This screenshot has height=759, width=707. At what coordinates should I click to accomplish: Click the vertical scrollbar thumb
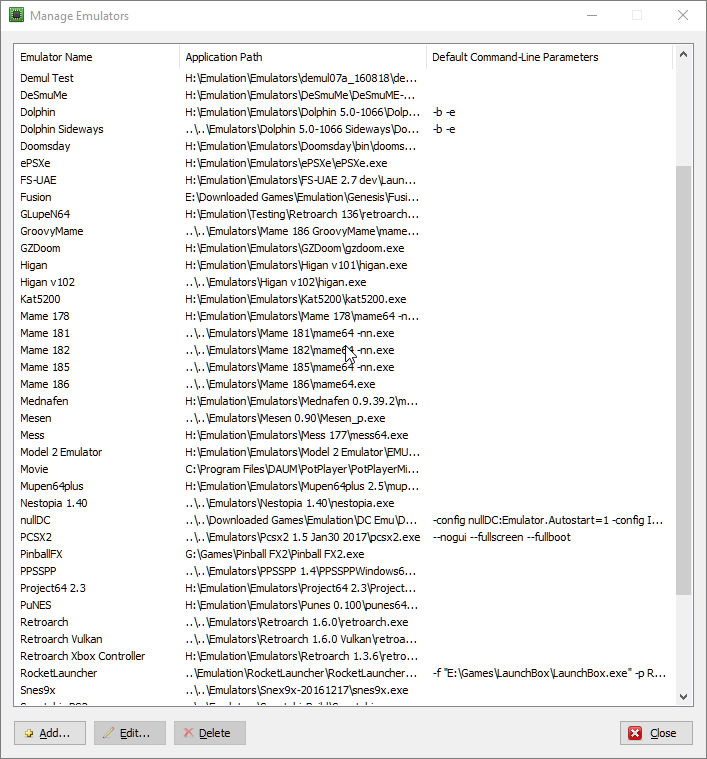pos(683,380)
